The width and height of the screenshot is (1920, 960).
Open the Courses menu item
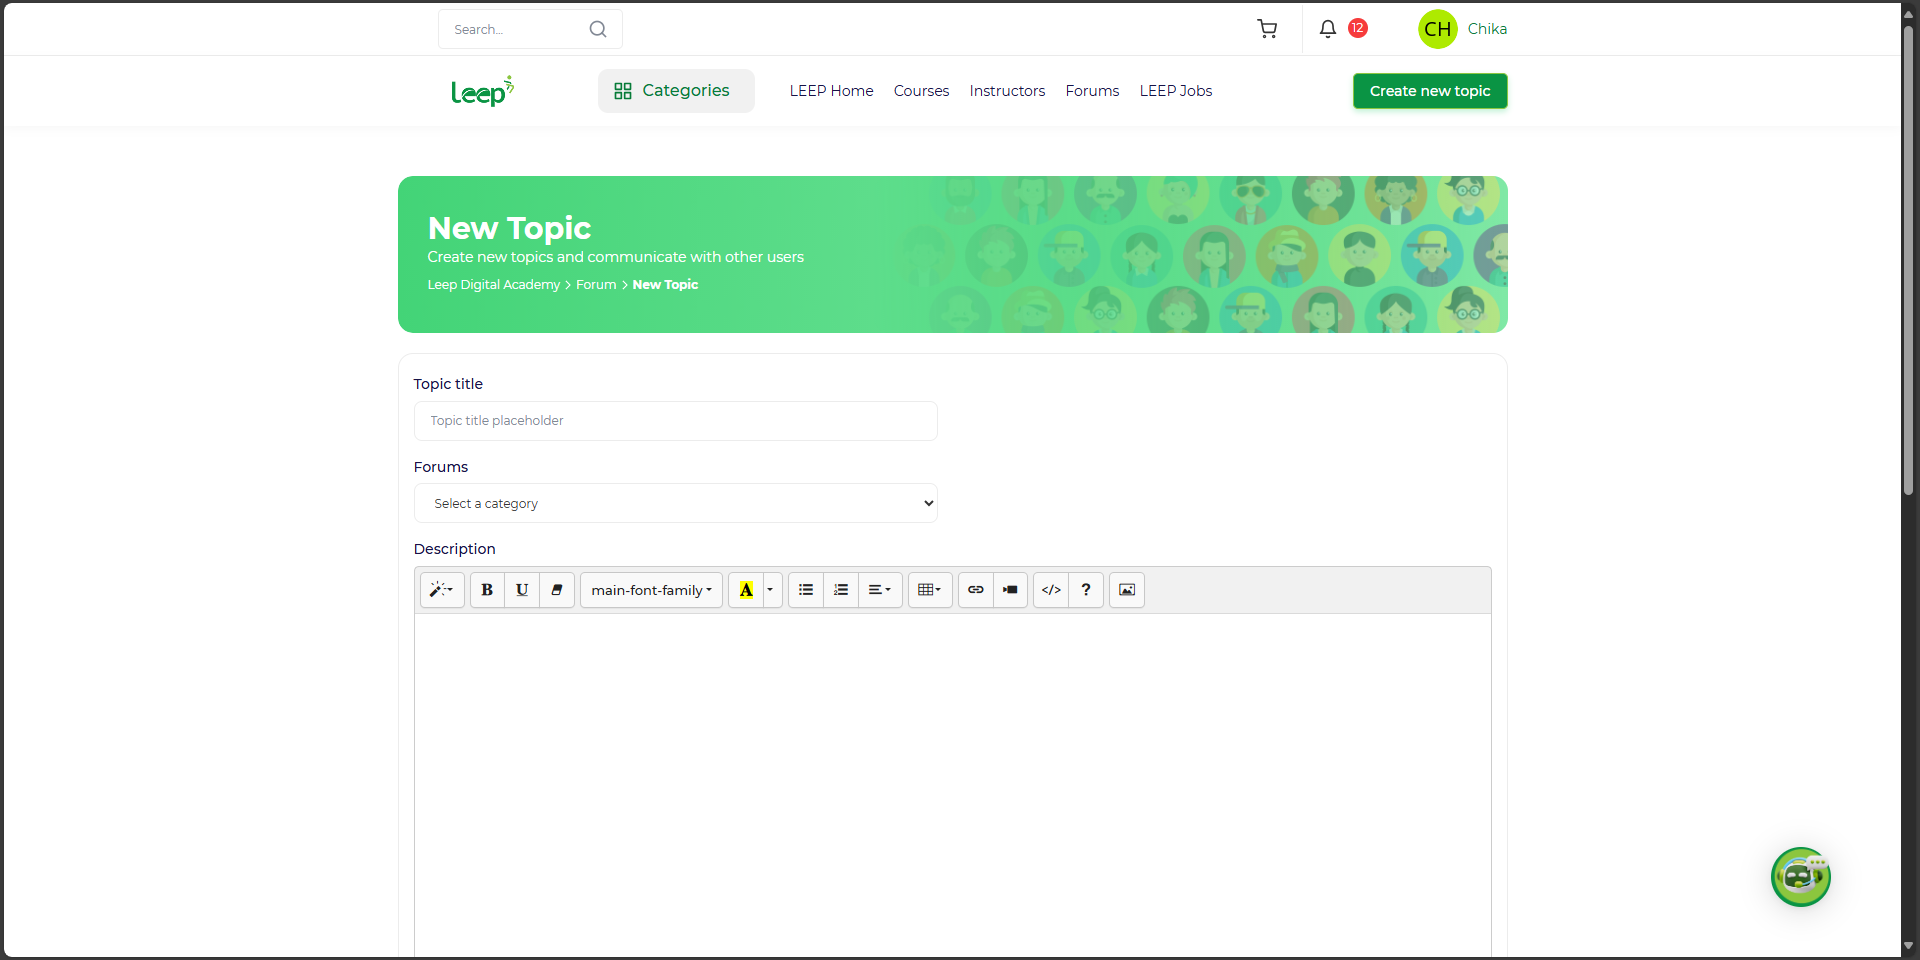click(x=921, y=91)
